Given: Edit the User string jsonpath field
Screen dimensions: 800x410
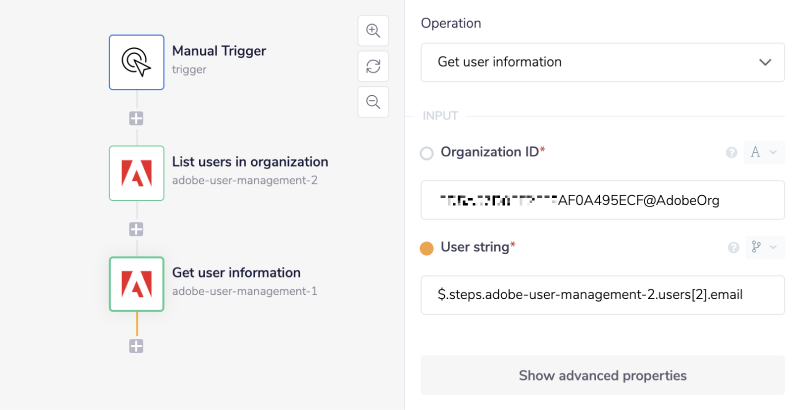Looking at the screenshot, I should click(603, 295).
